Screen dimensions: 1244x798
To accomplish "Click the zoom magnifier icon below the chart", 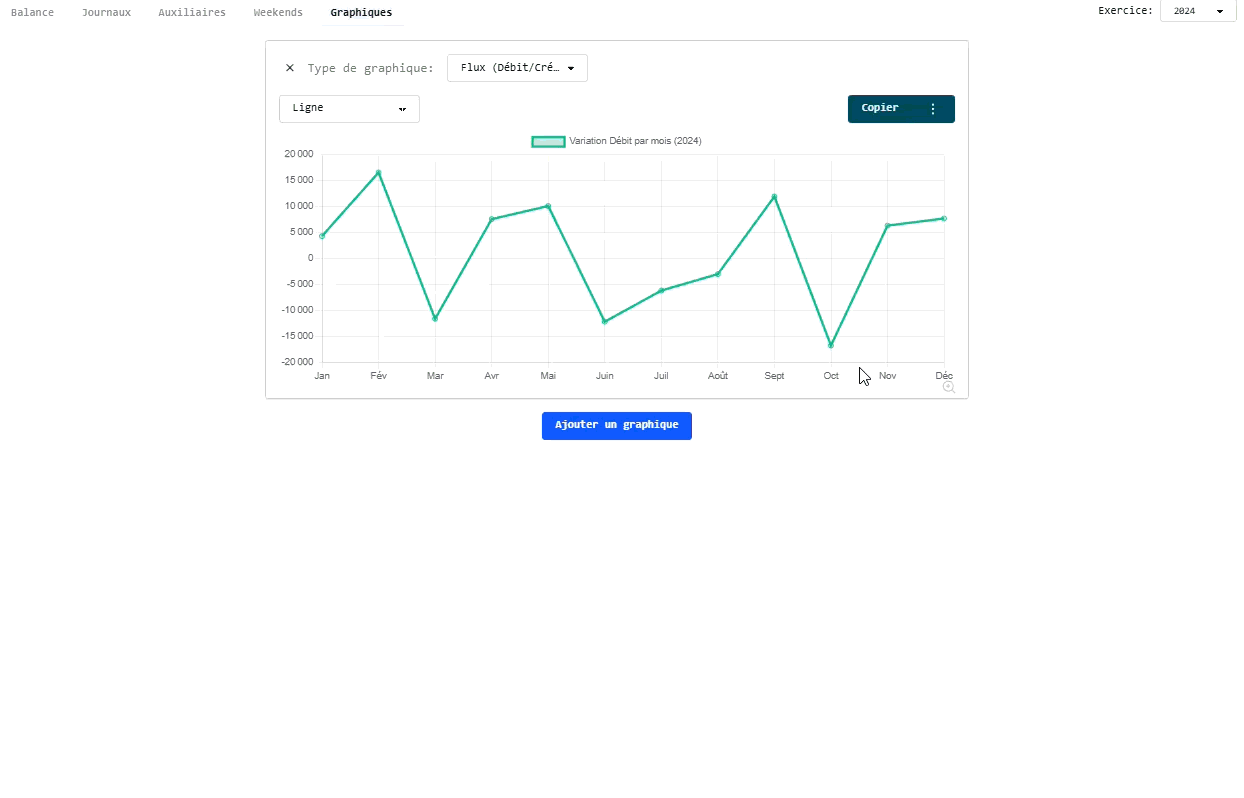I will 947,387.
